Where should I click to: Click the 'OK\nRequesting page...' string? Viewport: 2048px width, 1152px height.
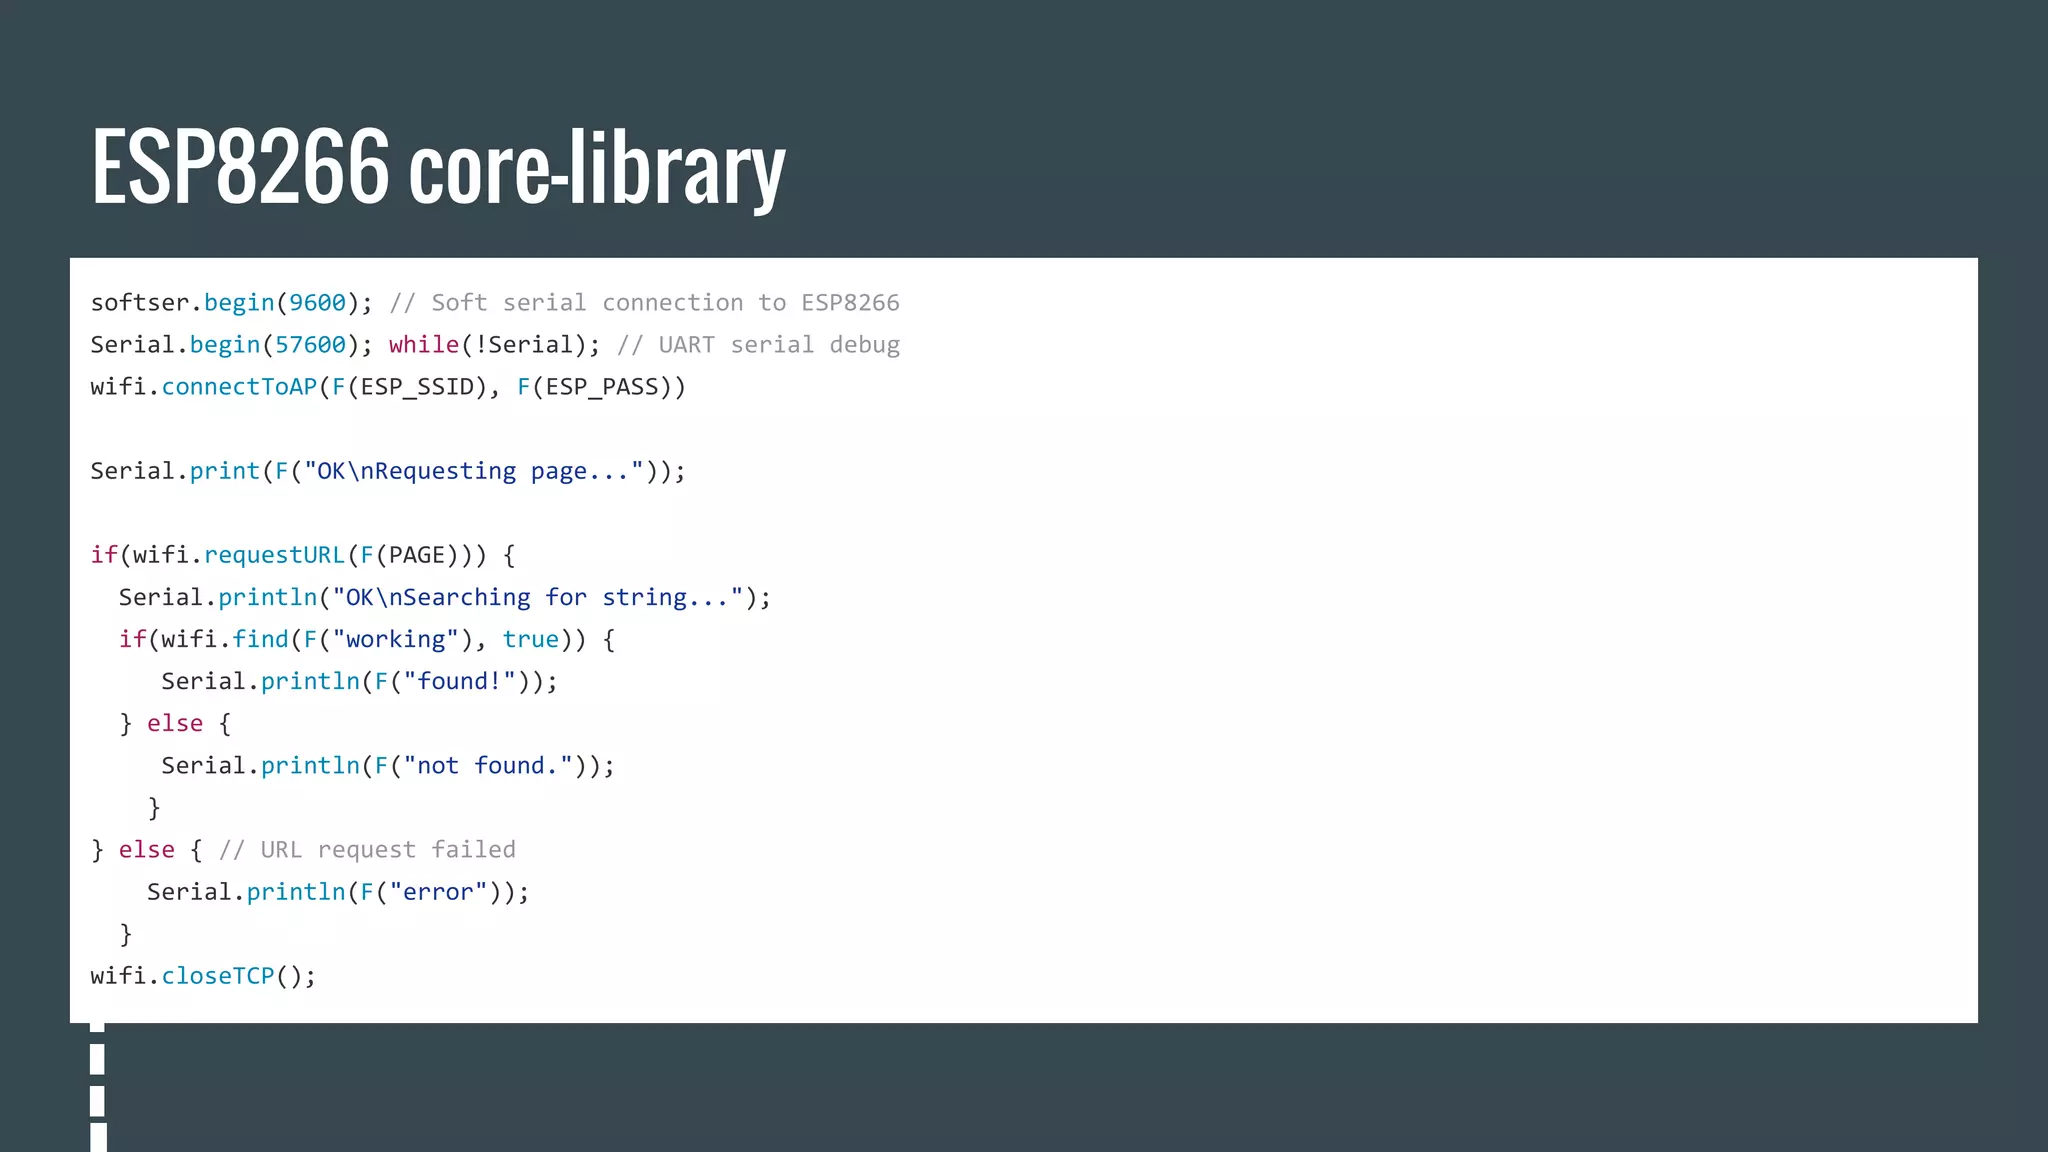click(x=474, y=471)
